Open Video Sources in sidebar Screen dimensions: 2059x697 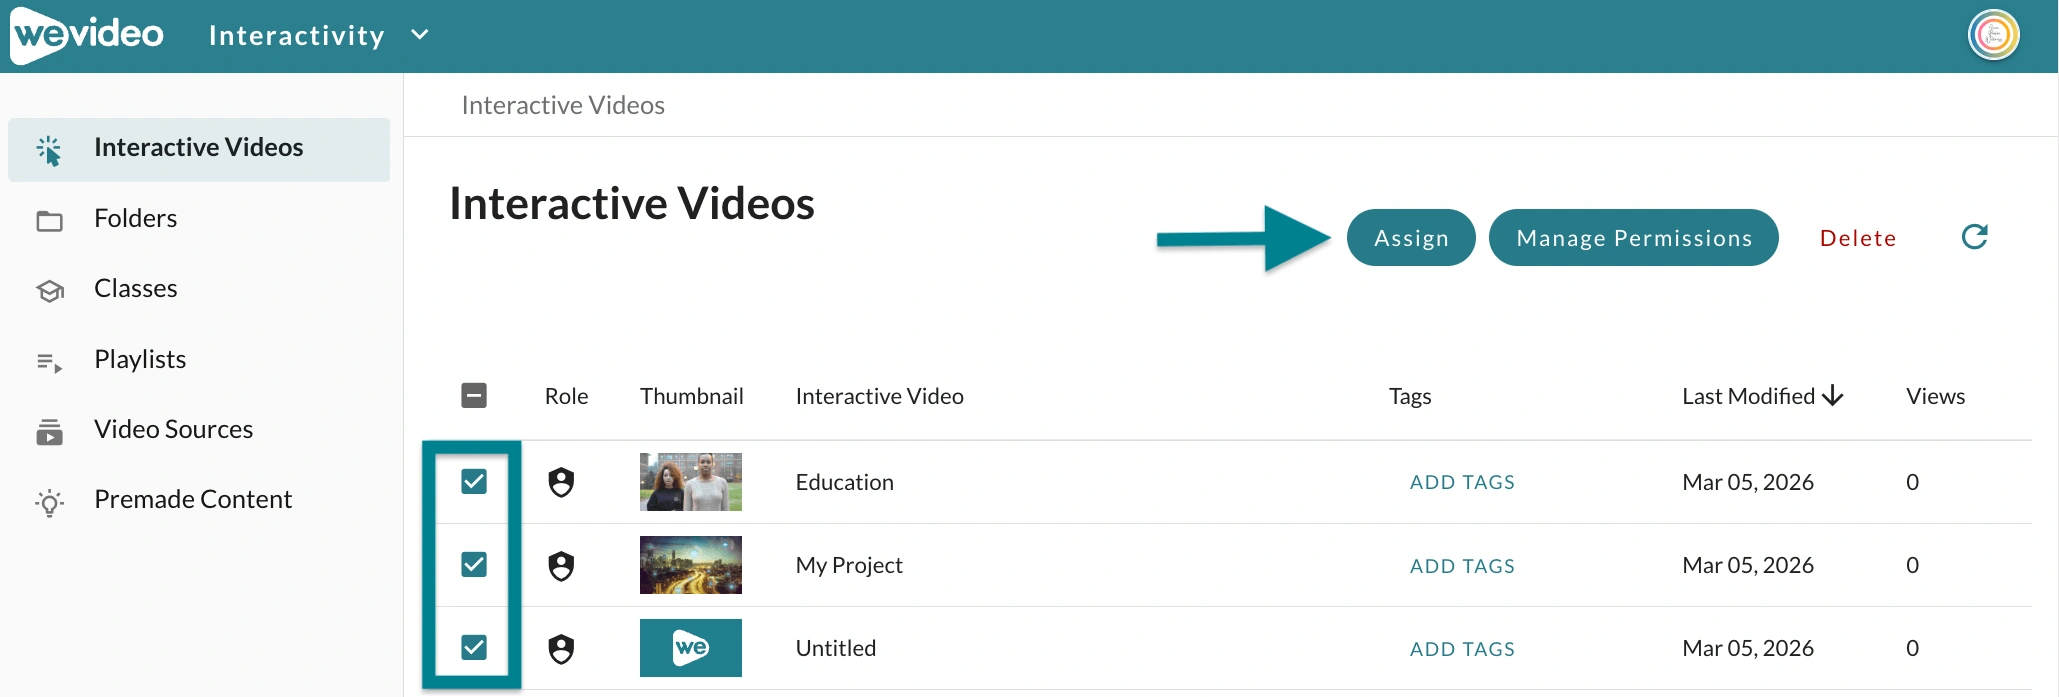(x=173, y=430)
